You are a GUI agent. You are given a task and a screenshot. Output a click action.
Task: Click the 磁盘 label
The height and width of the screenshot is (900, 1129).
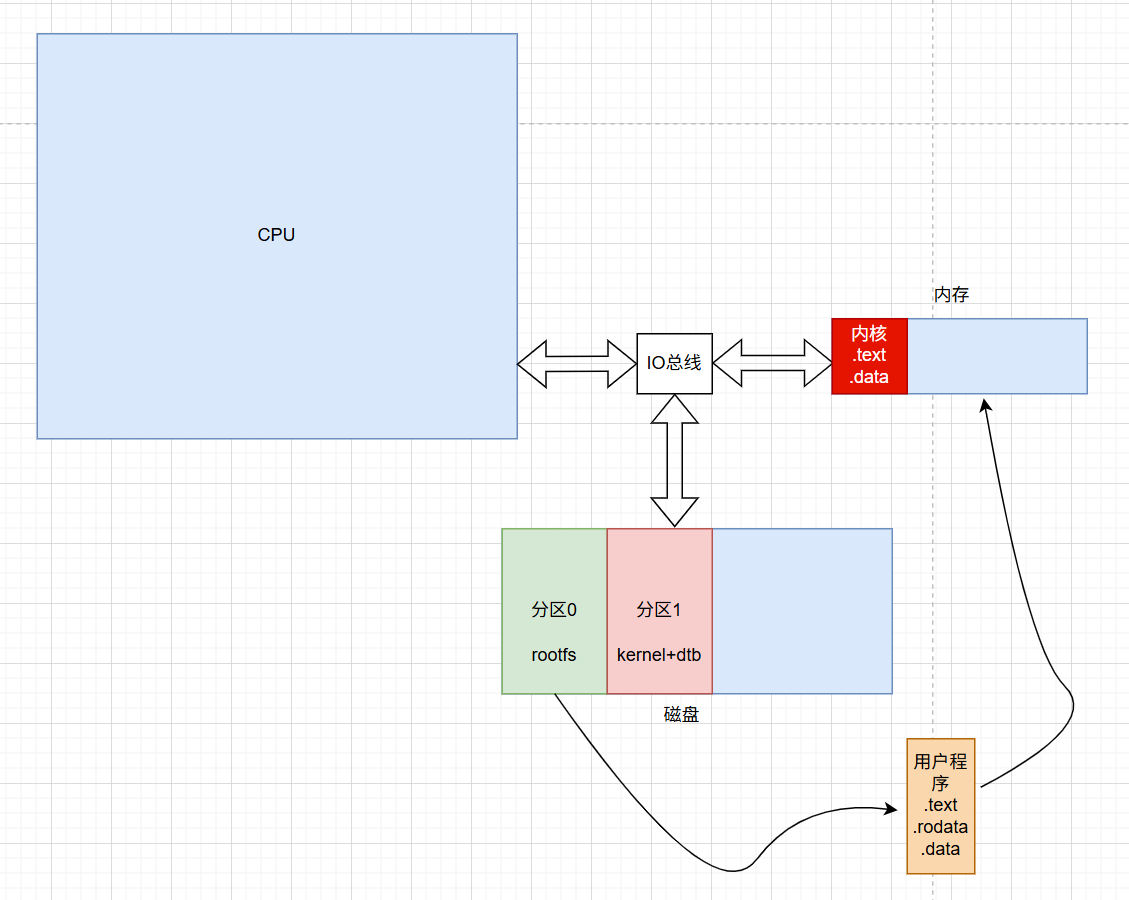click(x=681, y=714)
